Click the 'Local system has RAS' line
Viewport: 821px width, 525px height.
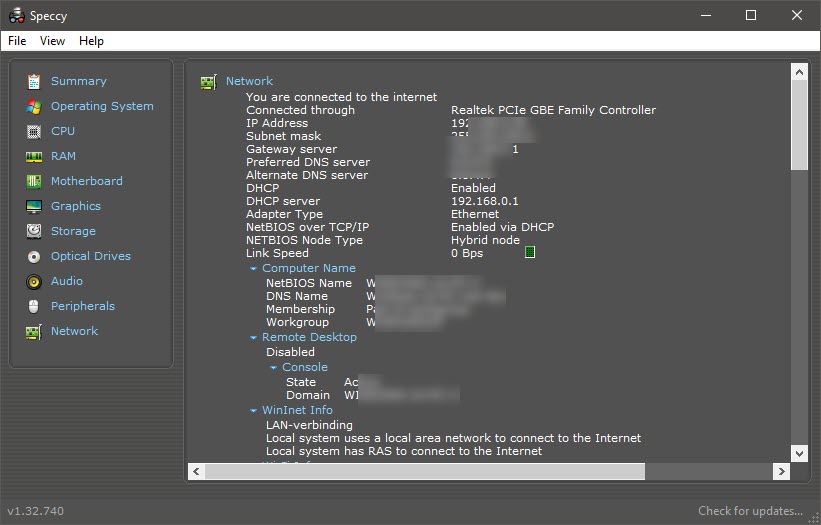(x=404, y=451)
